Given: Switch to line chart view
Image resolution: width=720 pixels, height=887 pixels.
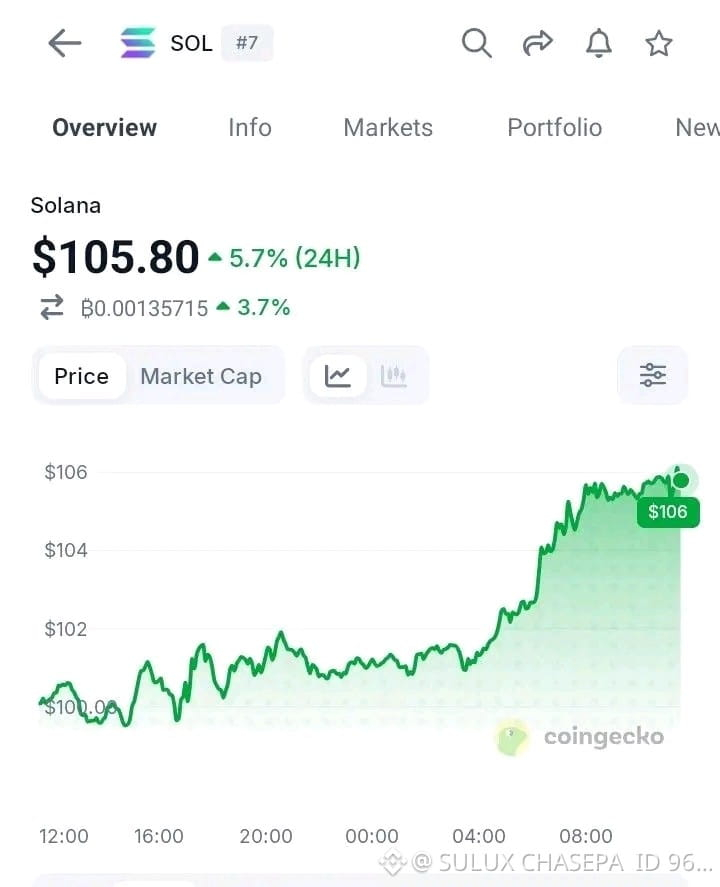Looking at the screenshot, I should [338, 376].
